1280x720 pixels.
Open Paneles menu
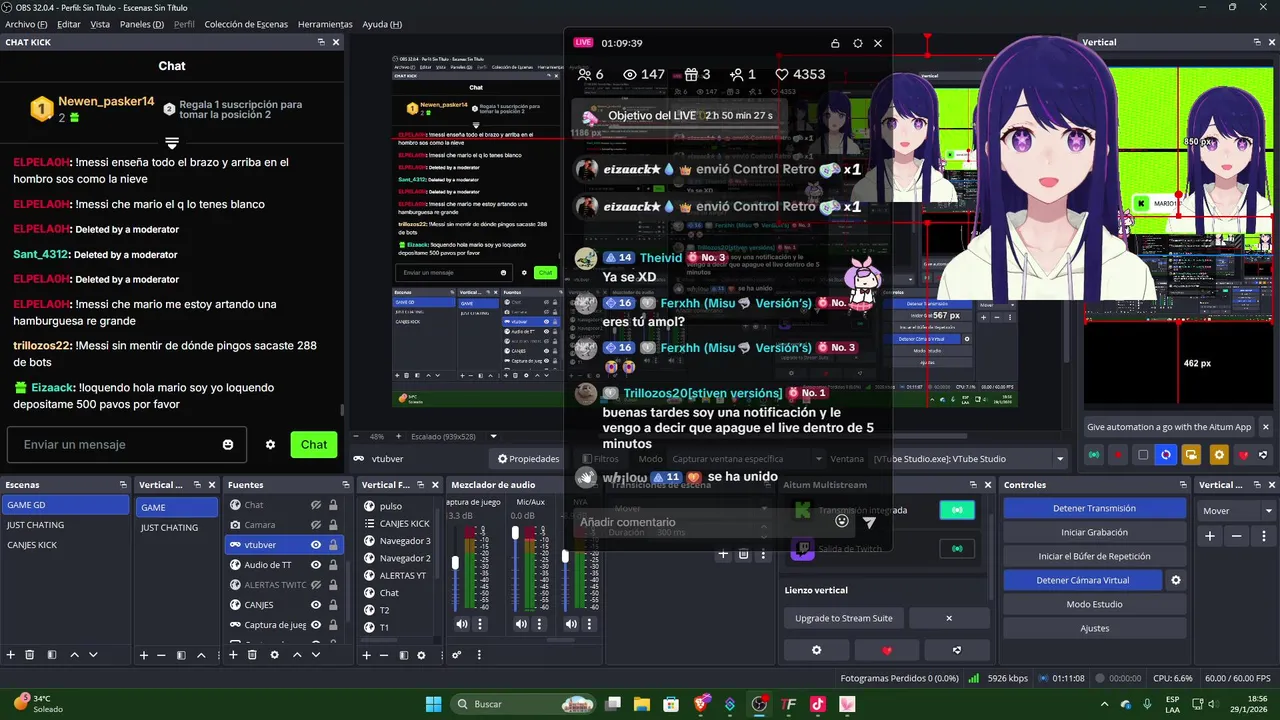[x=141, y=24]
